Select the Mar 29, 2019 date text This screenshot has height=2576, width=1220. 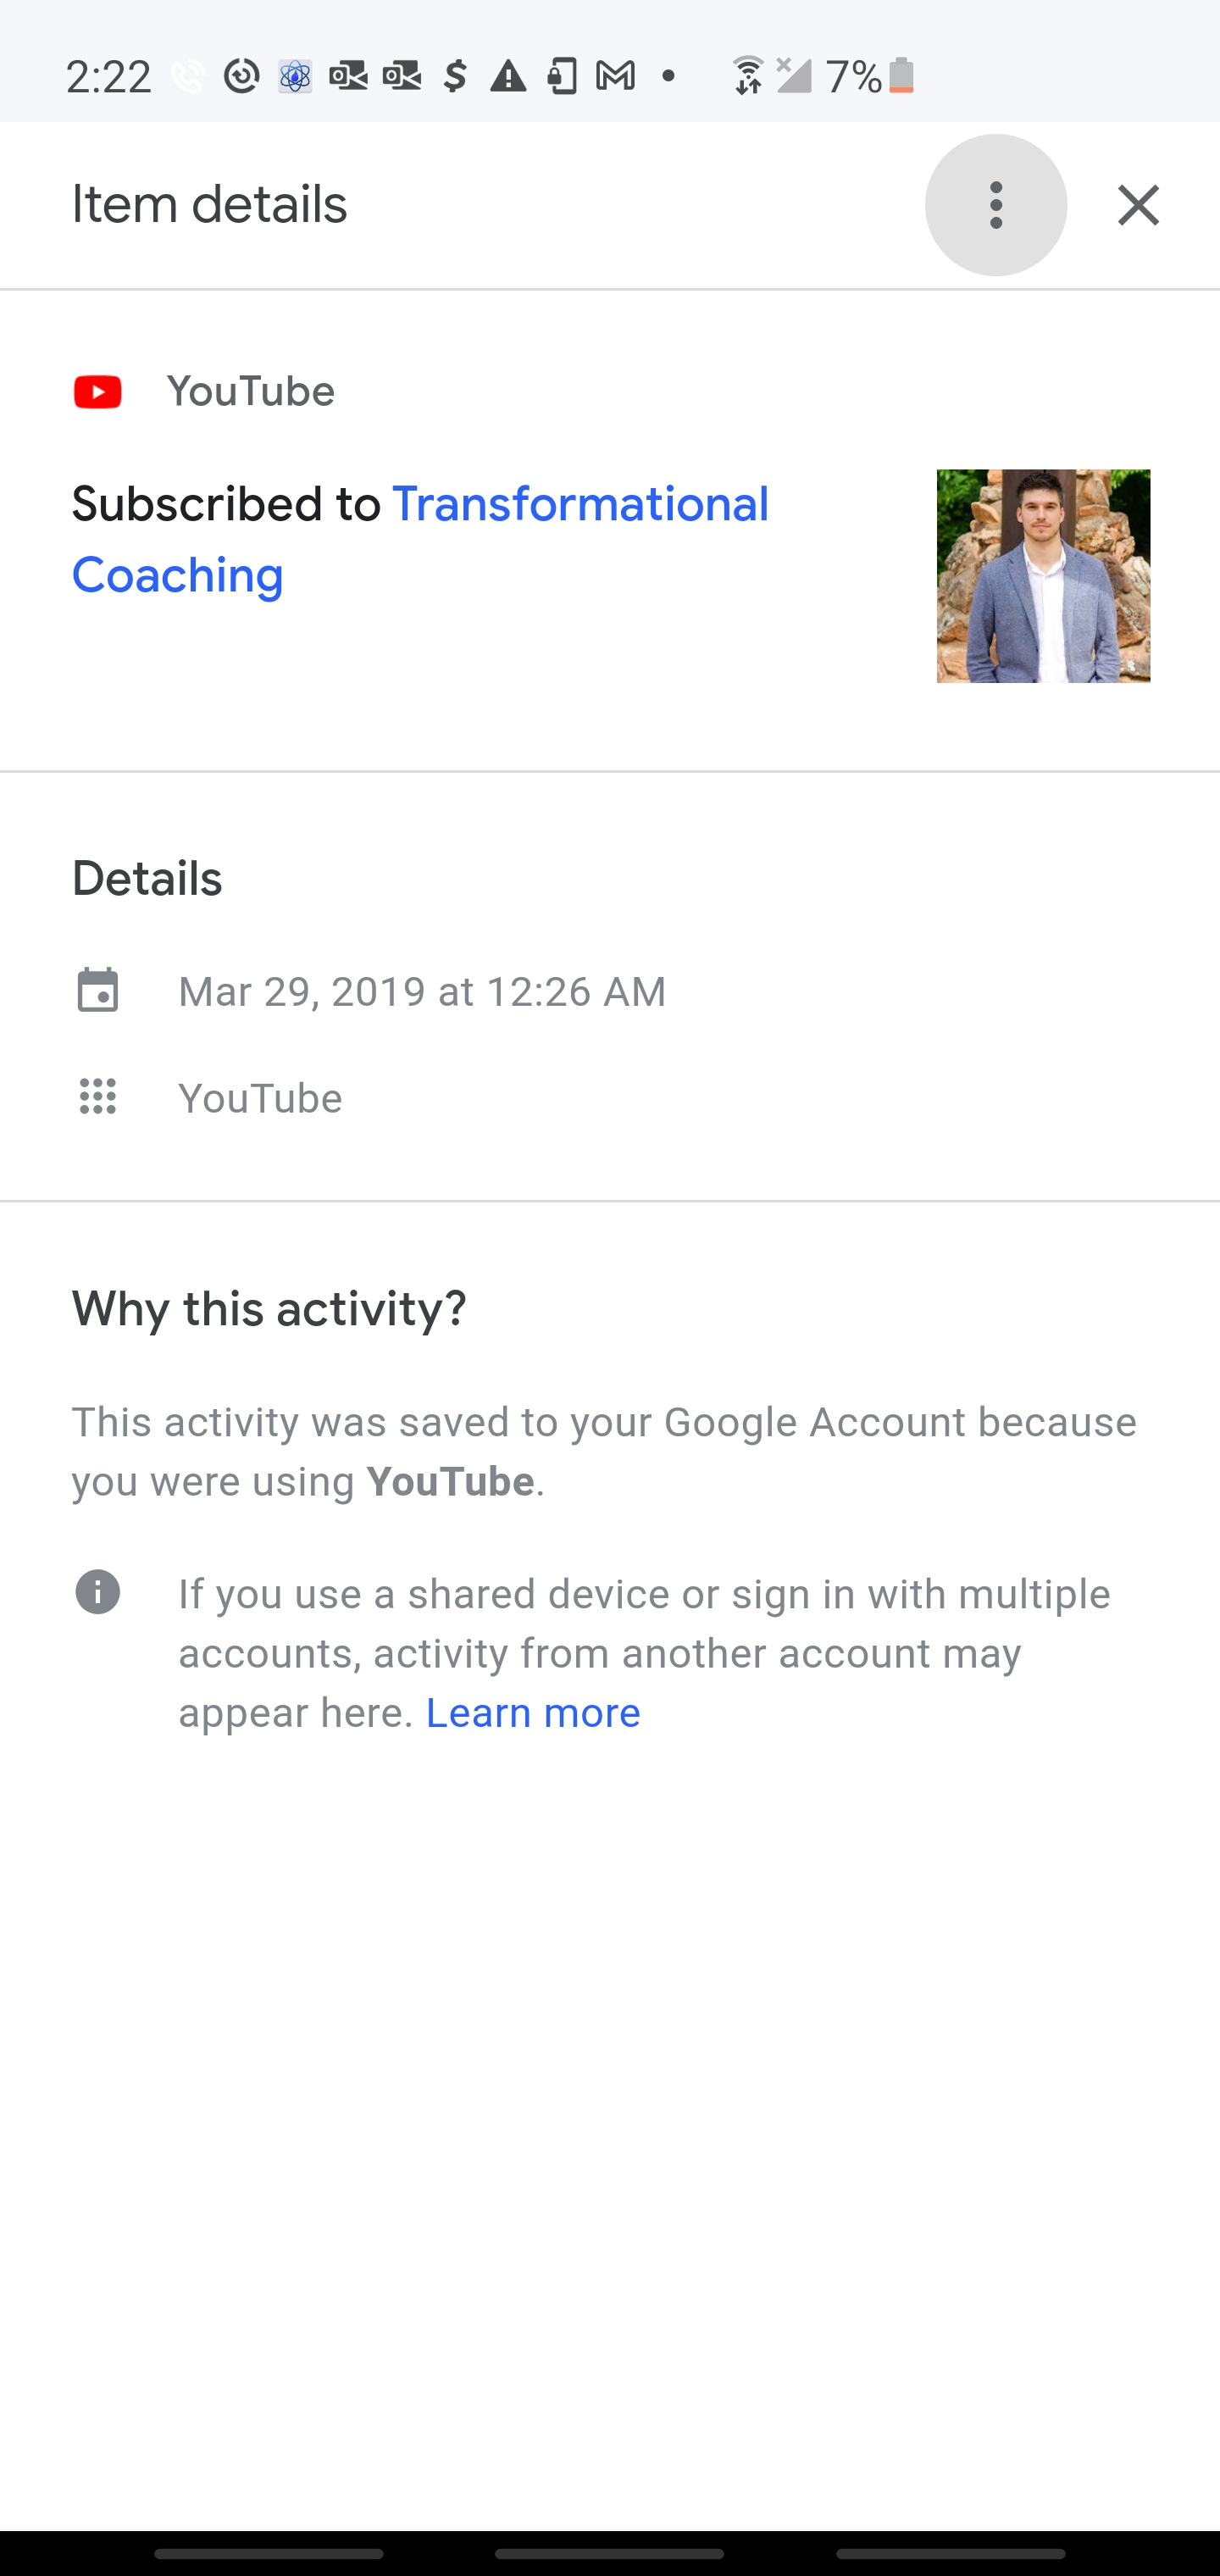click(421, 992)
